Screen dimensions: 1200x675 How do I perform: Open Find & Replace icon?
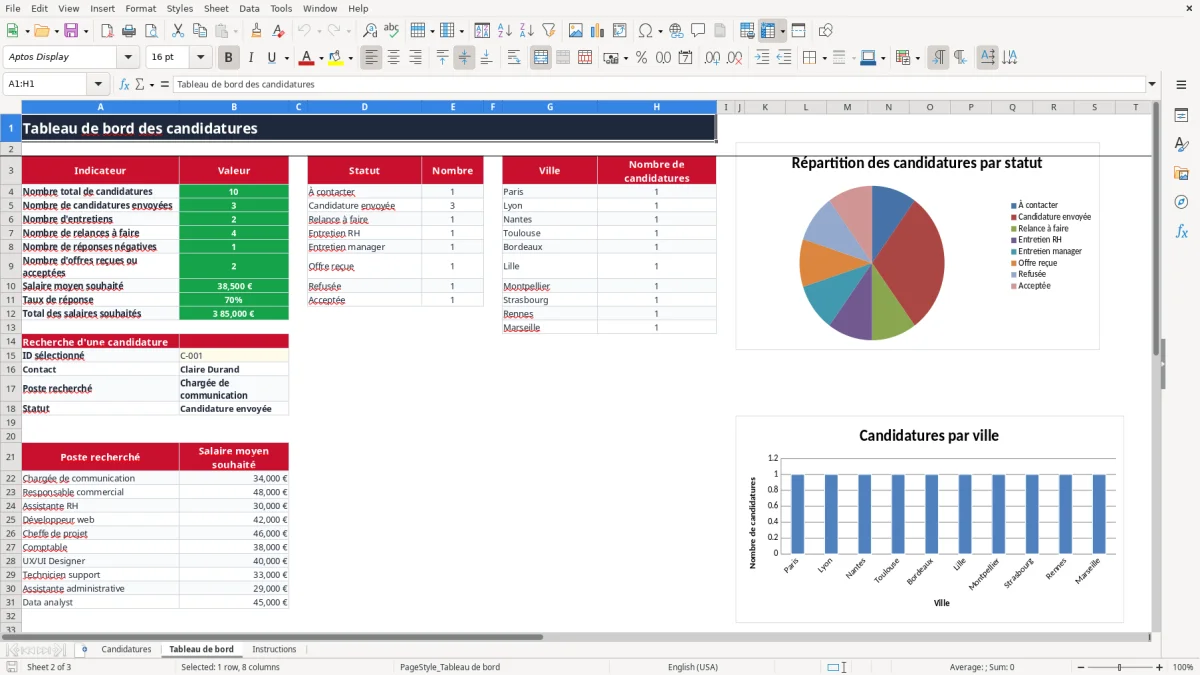(370, 31)
